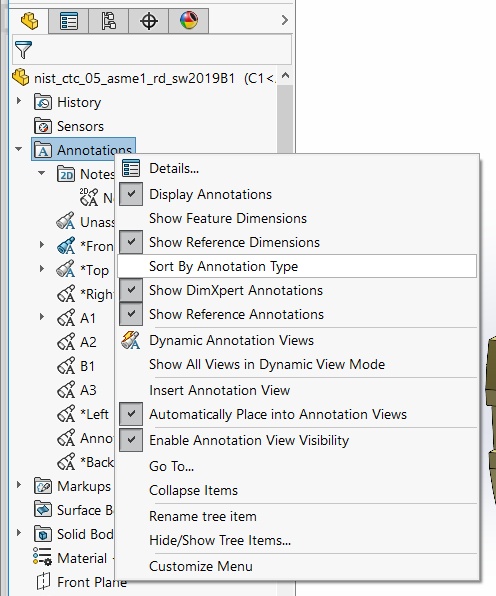Select the Material tree item icon
496x596 pixels.
(42, 558)
